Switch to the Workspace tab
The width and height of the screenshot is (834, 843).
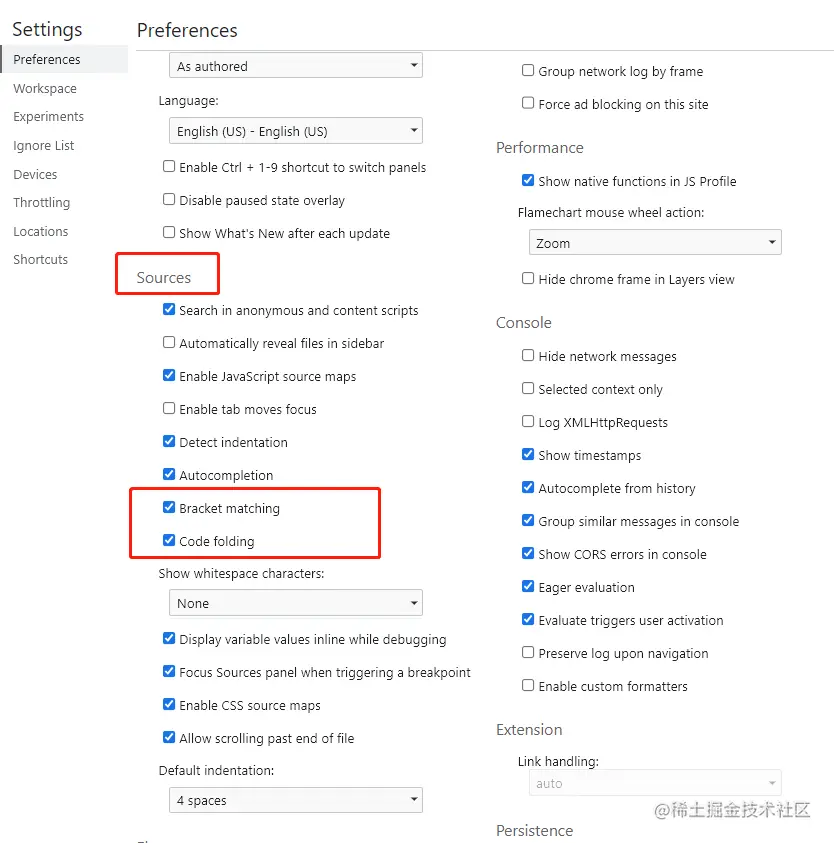pyautogui.click(x=45, y=89)
